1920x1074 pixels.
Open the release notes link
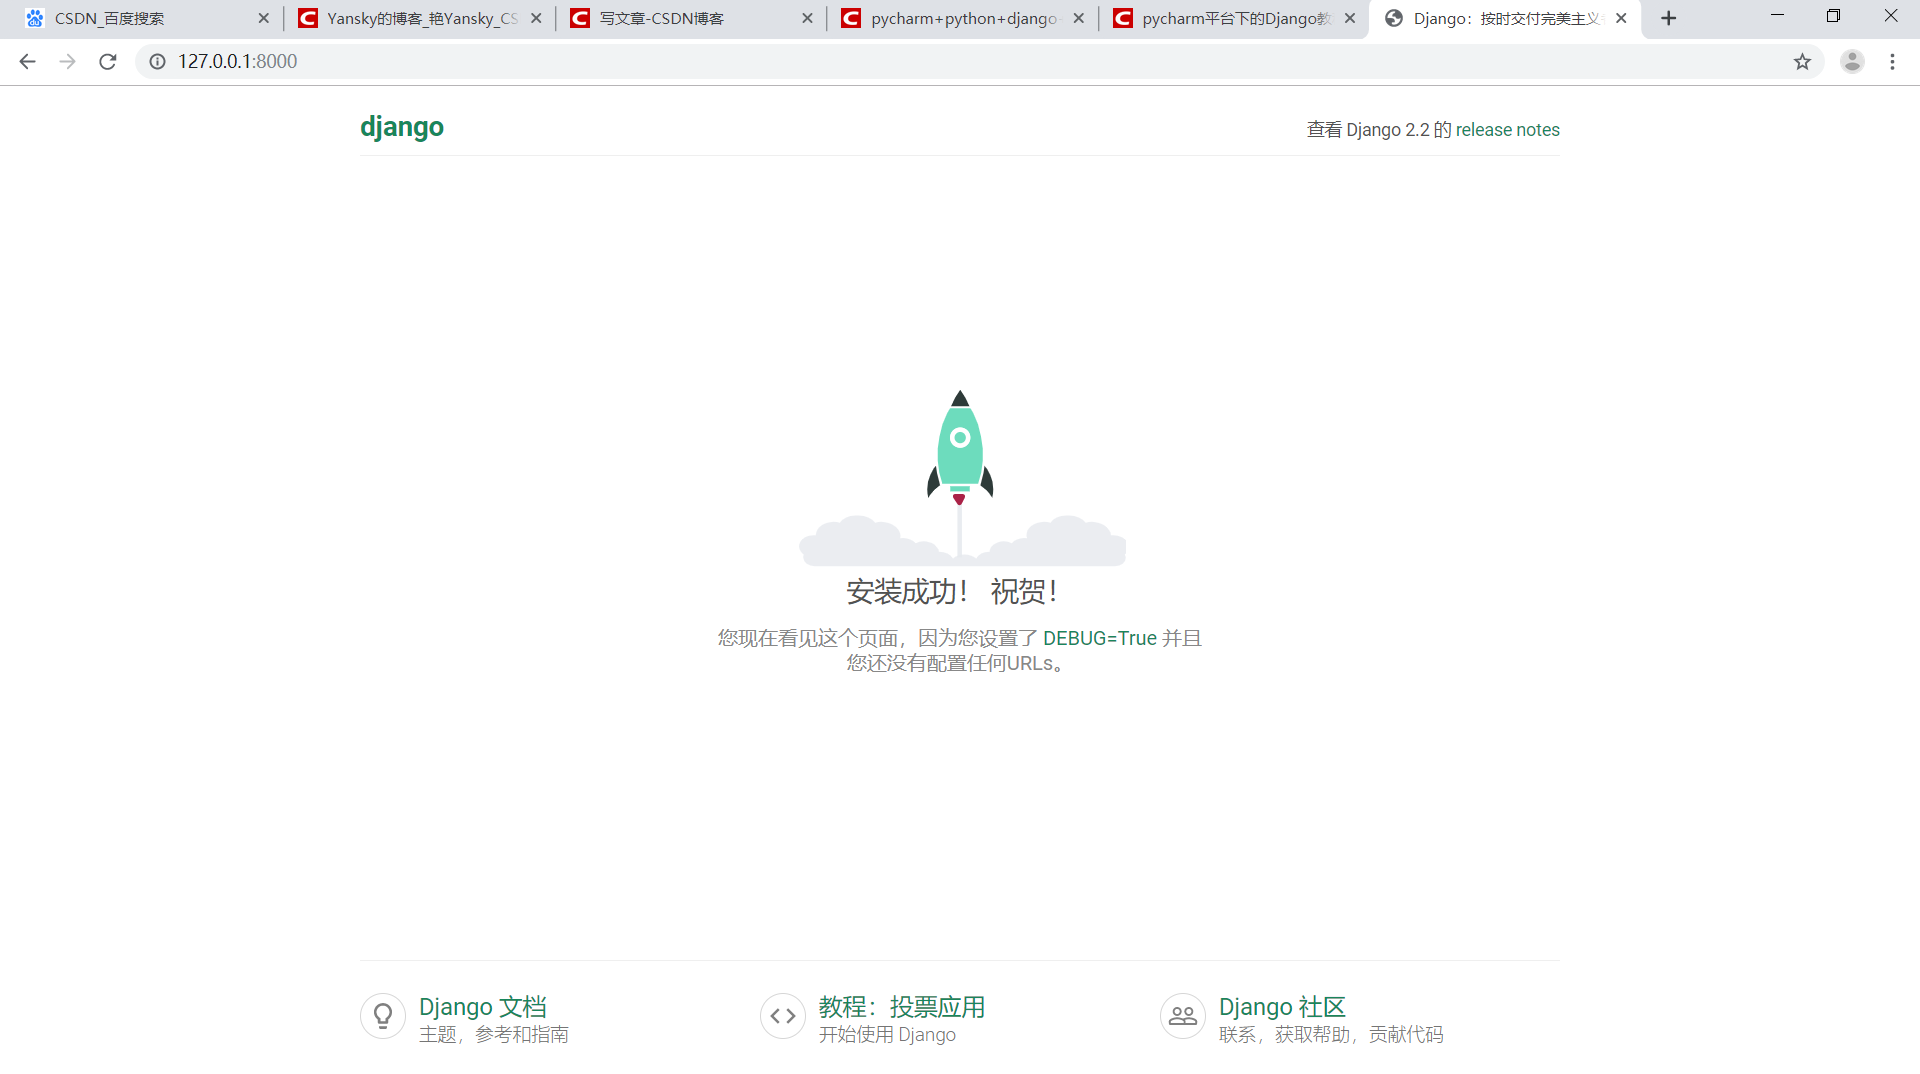point(1507,130)
